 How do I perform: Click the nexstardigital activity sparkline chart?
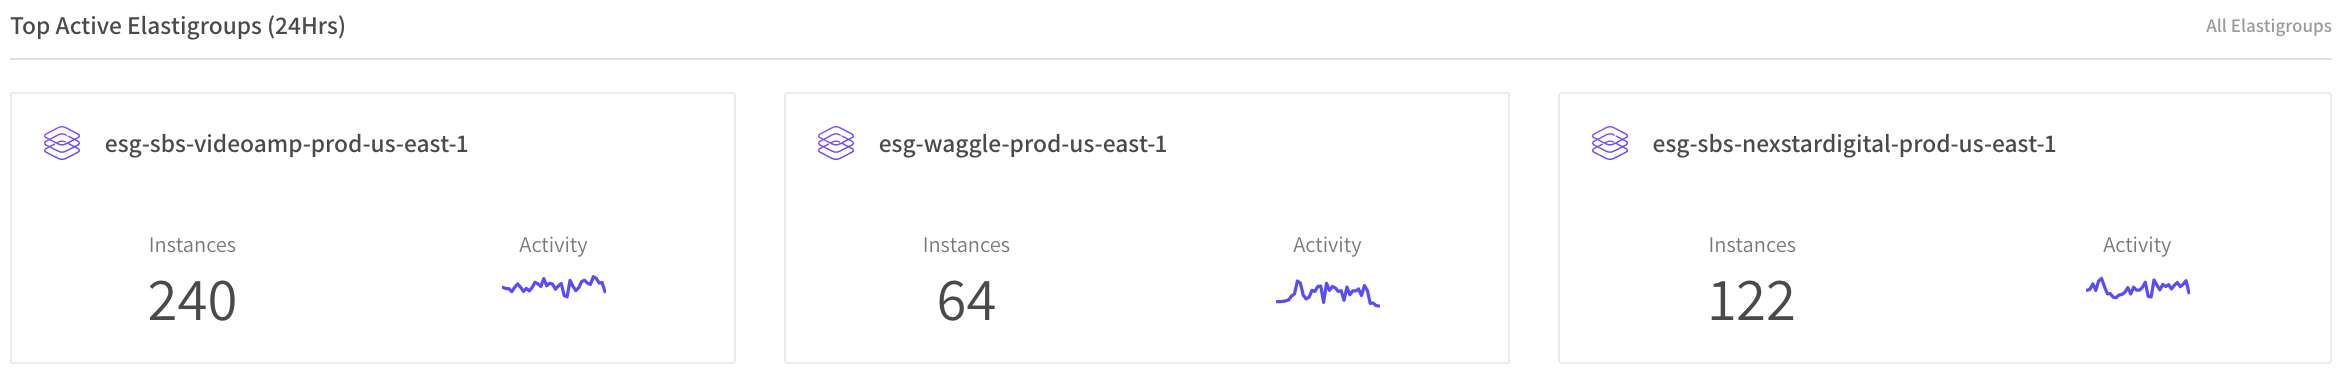(x=2138, y=288)
